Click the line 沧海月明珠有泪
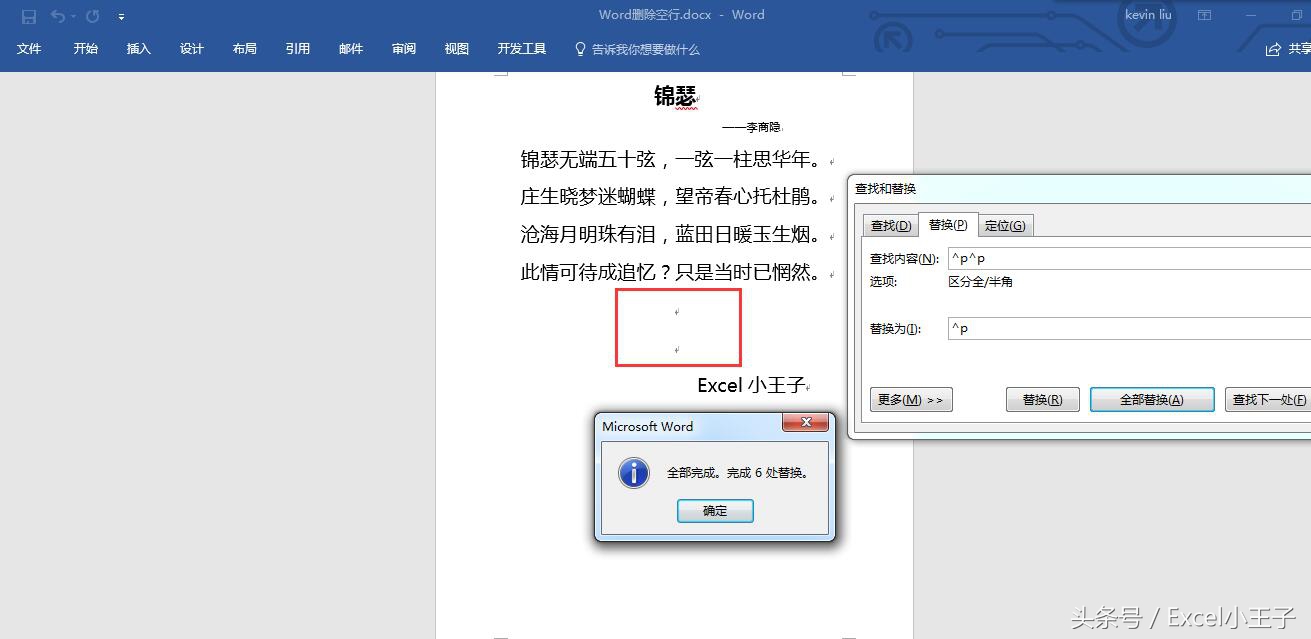This screenshot has height=639, width=1311. tap(588, 234)
